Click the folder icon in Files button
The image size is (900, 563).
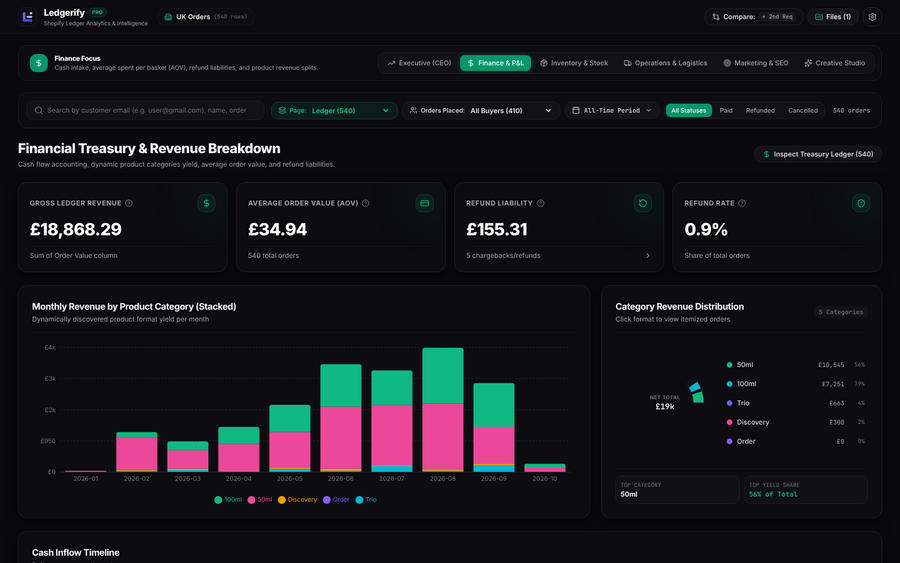coord(818,17)
